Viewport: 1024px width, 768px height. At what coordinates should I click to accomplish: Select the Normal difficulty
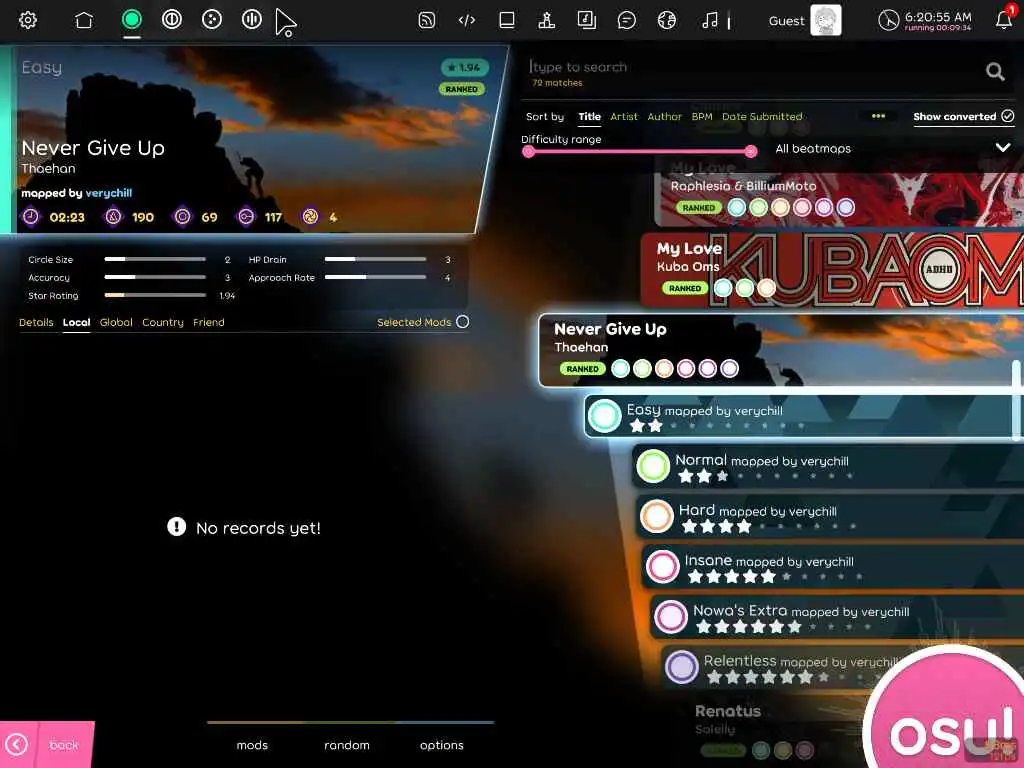tap(827, 466)
